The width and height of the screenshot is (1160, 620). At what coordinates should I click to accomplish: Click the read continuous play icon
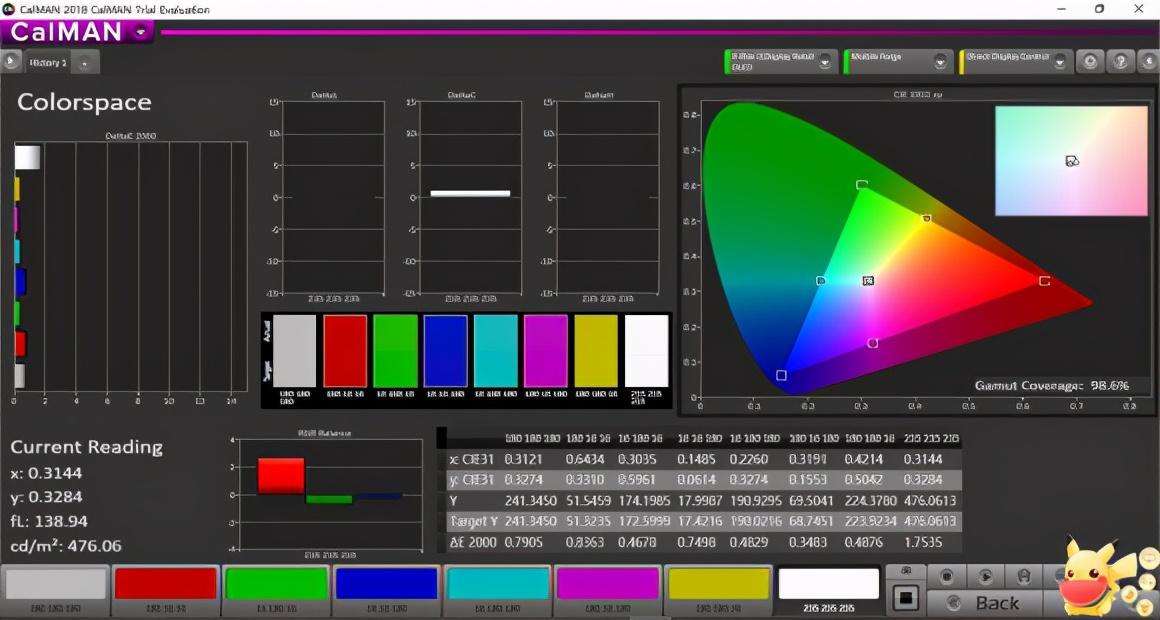(x=985, y=577)
